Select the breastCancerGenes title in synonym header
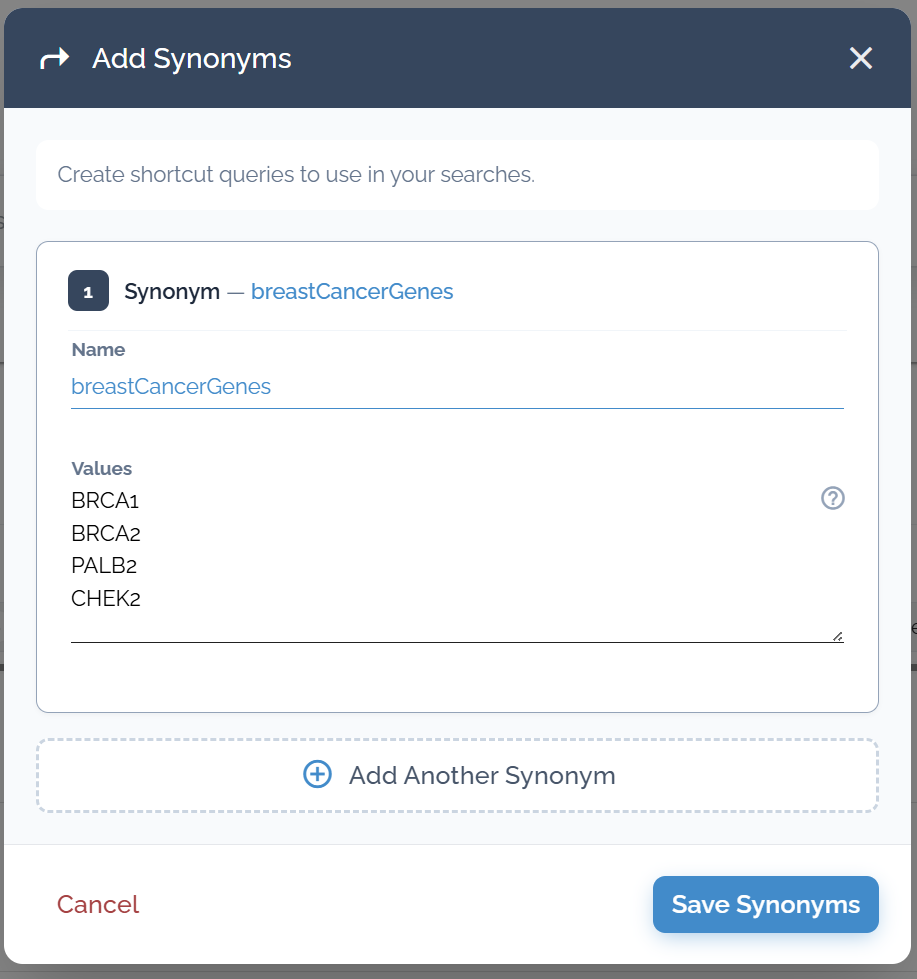The height and width of the screenshot is (979, 917). 352,292
